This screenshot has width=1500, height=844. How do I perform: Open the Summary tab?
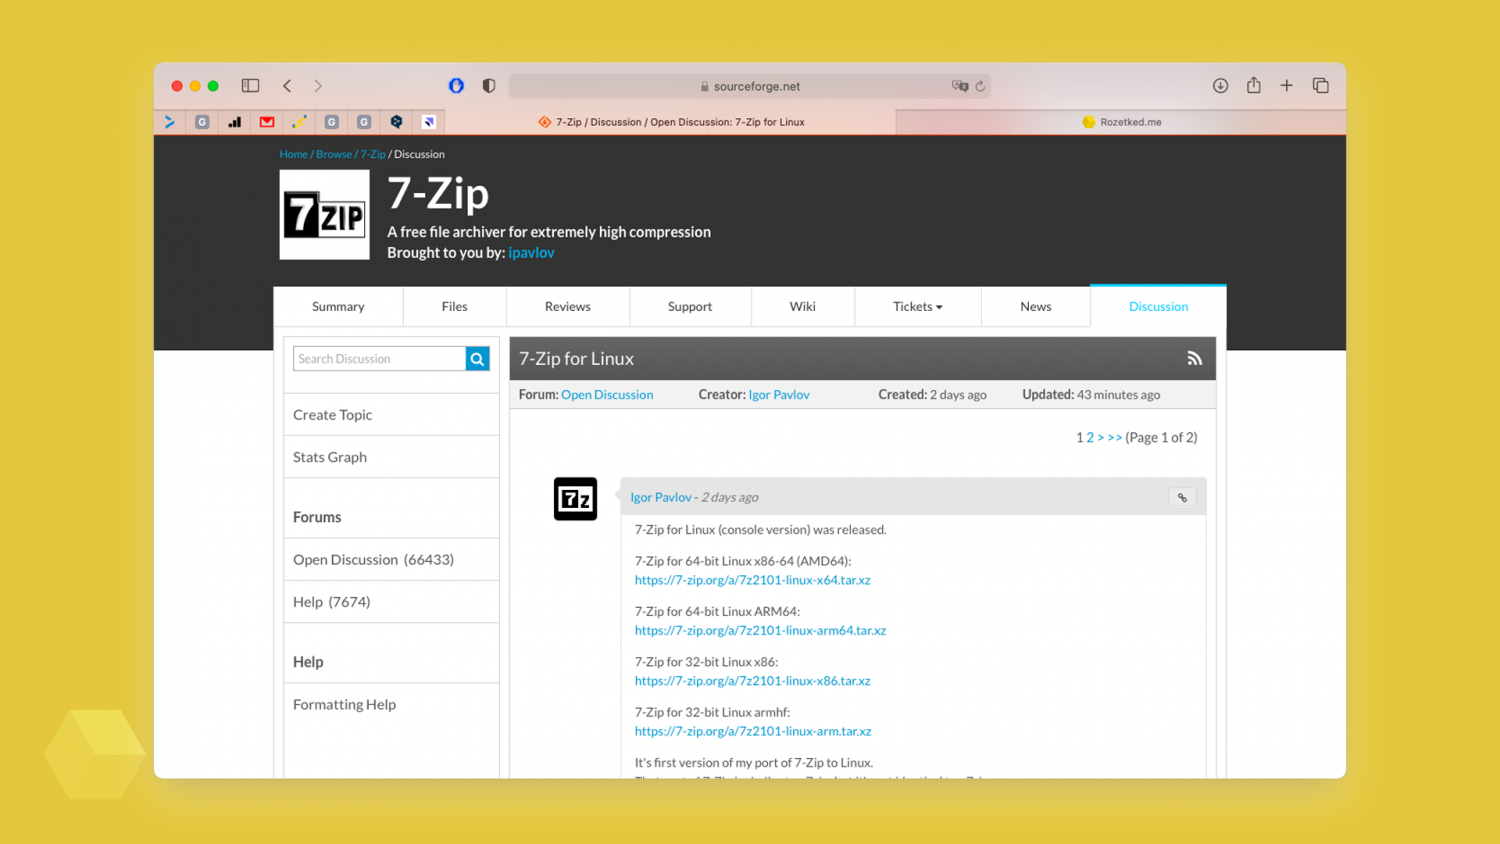pyautogui.click(x=338, y=307)
